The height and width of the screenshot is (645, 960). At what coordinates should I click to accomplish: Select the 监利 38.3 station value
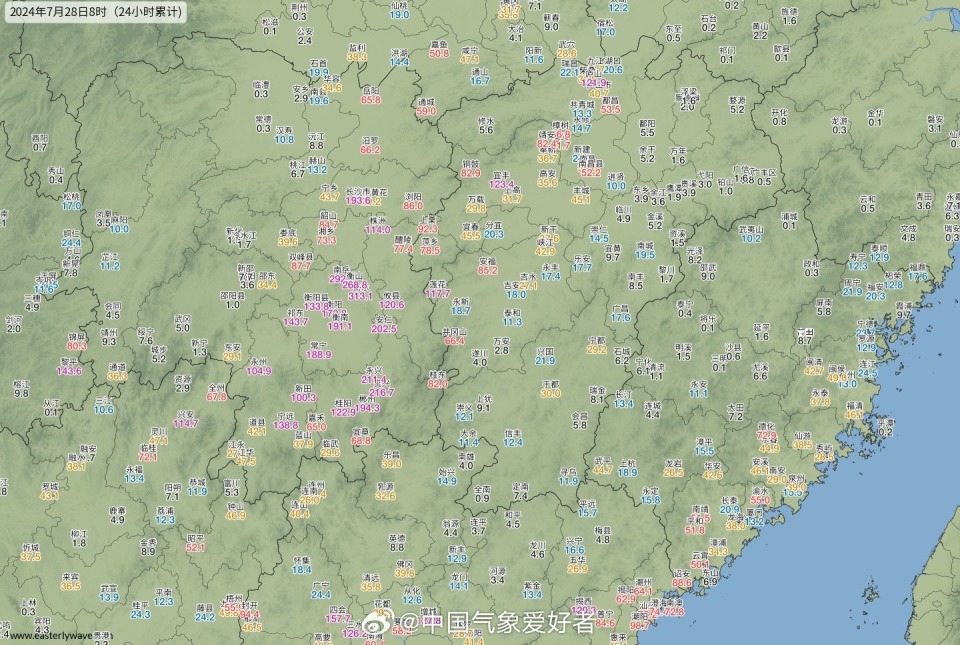tap(357, 52)
